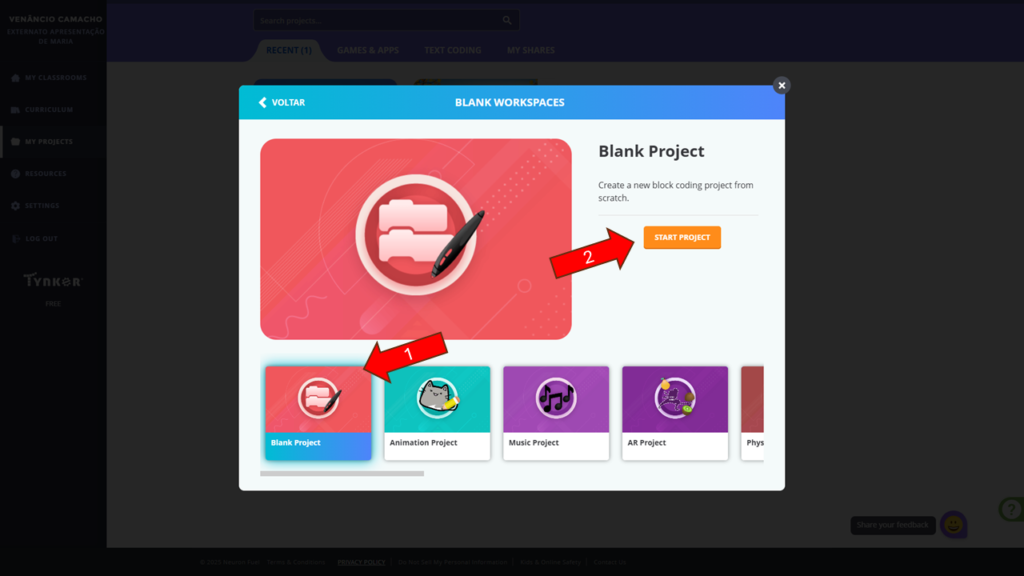Screen dimensions: 1024x576
Task: Switch to the Games & Apps tab
Action: coord(368,50)
